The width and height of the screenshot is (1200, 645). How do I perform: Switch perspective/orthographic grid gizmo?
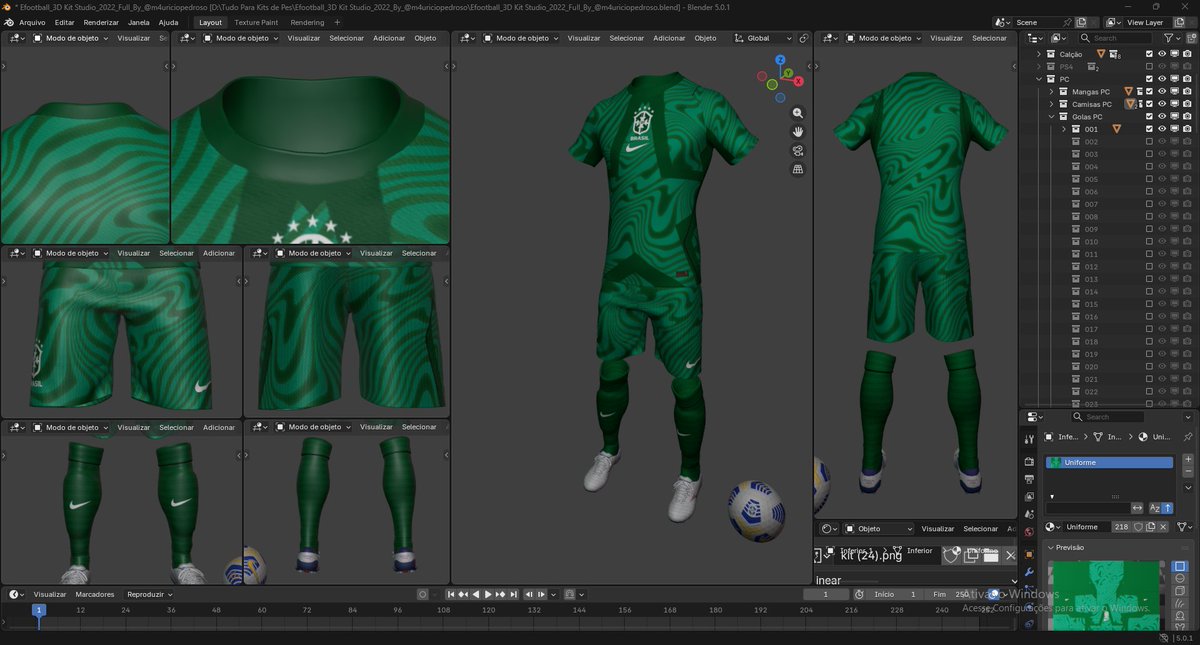point(798,169)
